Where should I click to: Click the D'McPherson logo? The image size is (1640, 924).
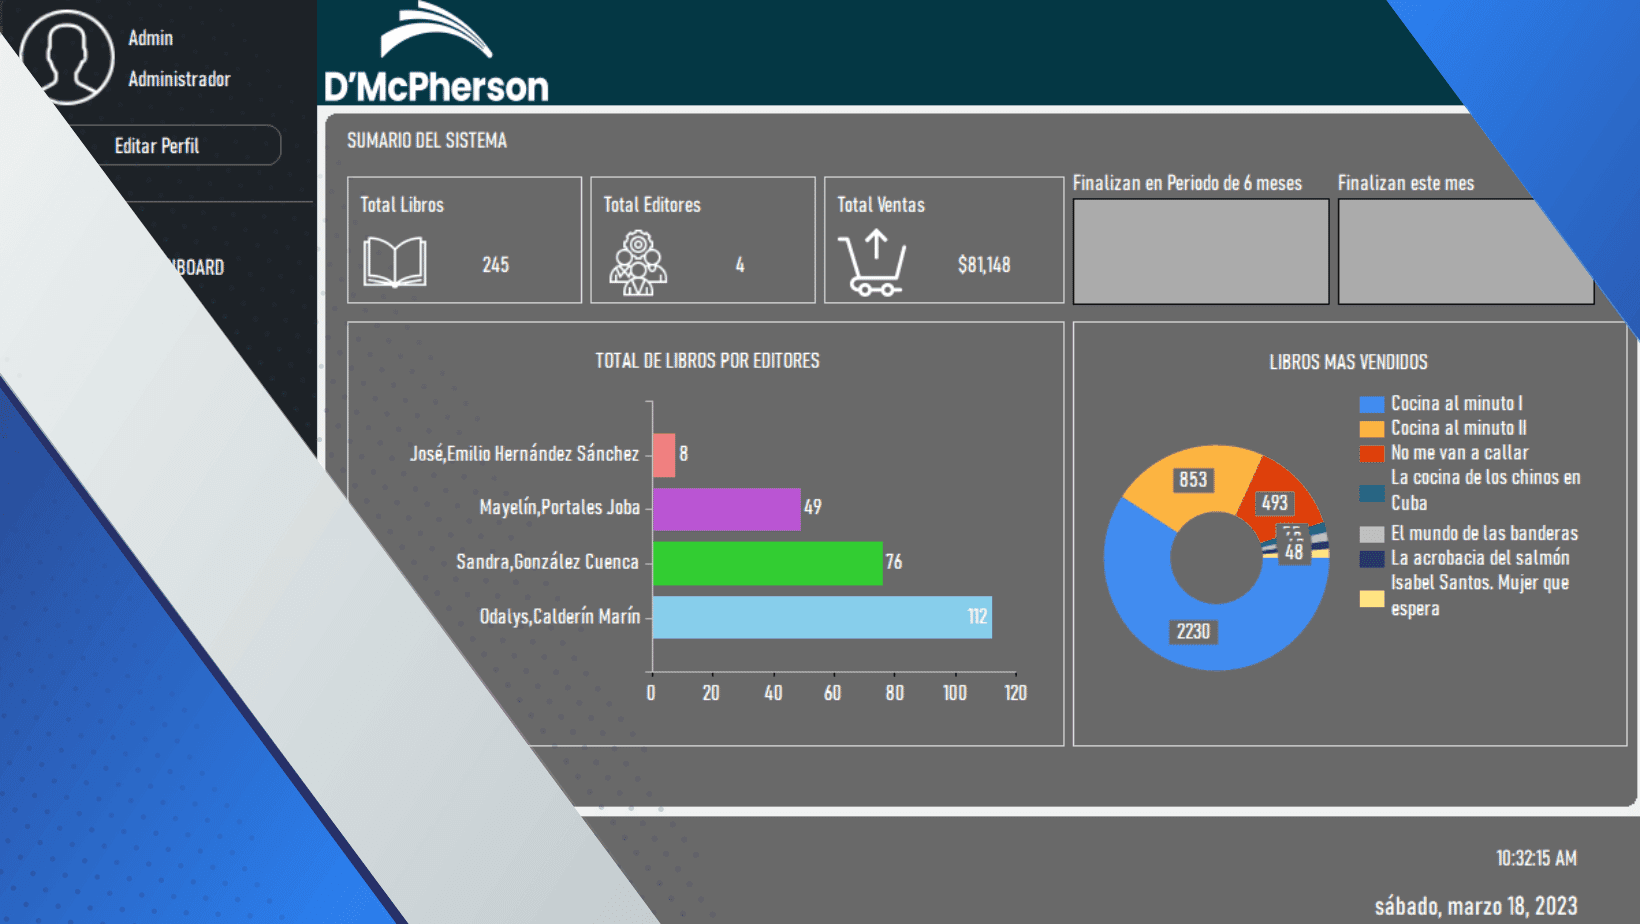click(436, 53)
